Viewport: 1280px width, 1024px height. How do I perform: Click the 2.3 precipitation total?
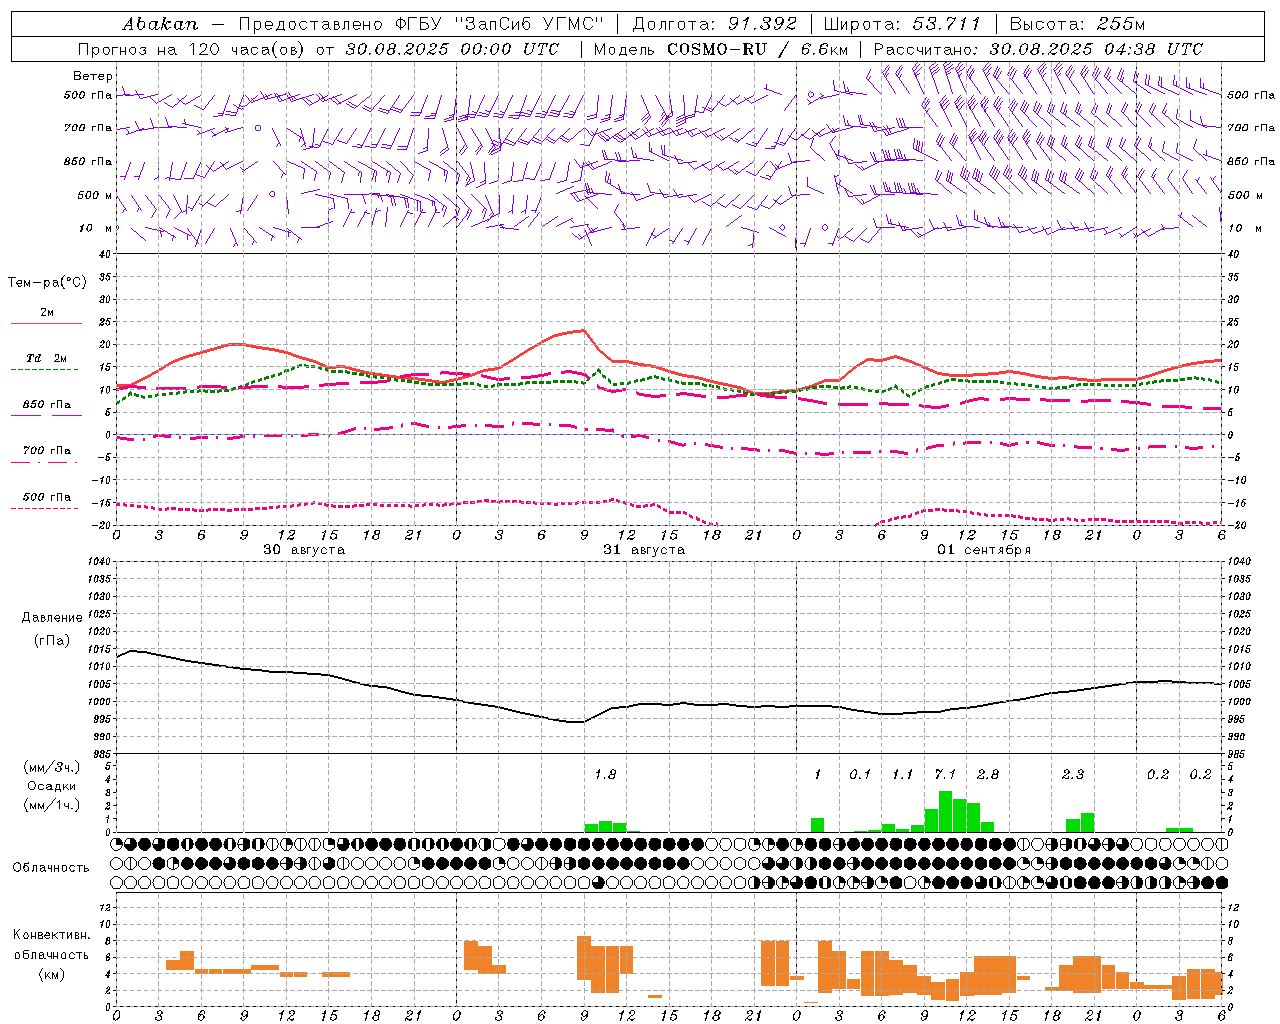[1072, 774]
